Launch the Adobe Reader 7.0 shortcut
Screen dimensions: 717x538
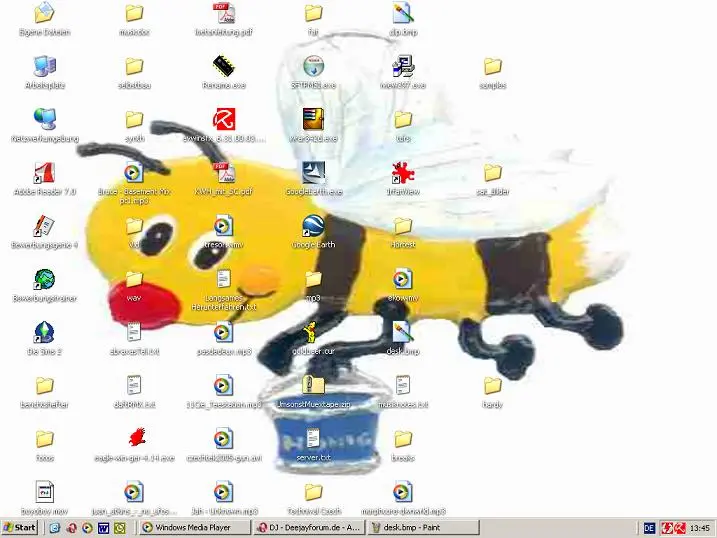pyautogui.click(x=44, y=173)
